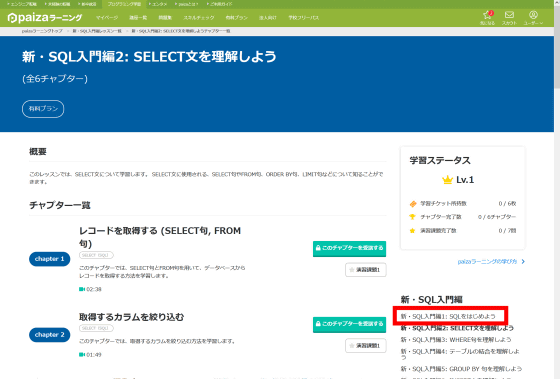Image resolution: width=560 pixels, height=379 pixels.
Task: Click the 新・SQL入門編レッスン一覧 breadcrumb link
Action: coord(97,31)
